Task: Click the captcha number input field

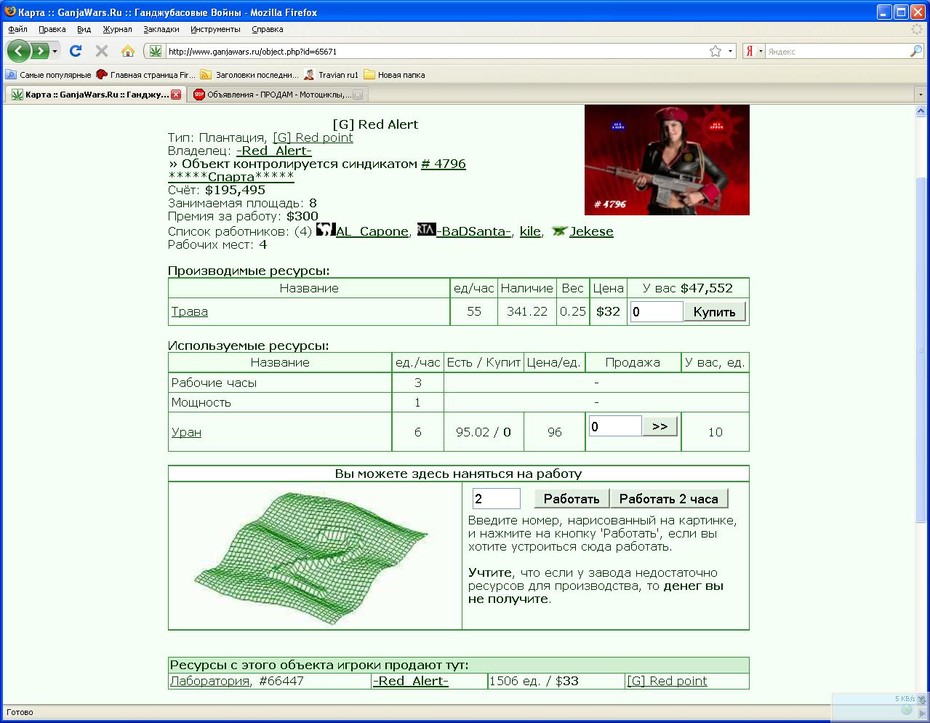Action: (x=496, y=498)
